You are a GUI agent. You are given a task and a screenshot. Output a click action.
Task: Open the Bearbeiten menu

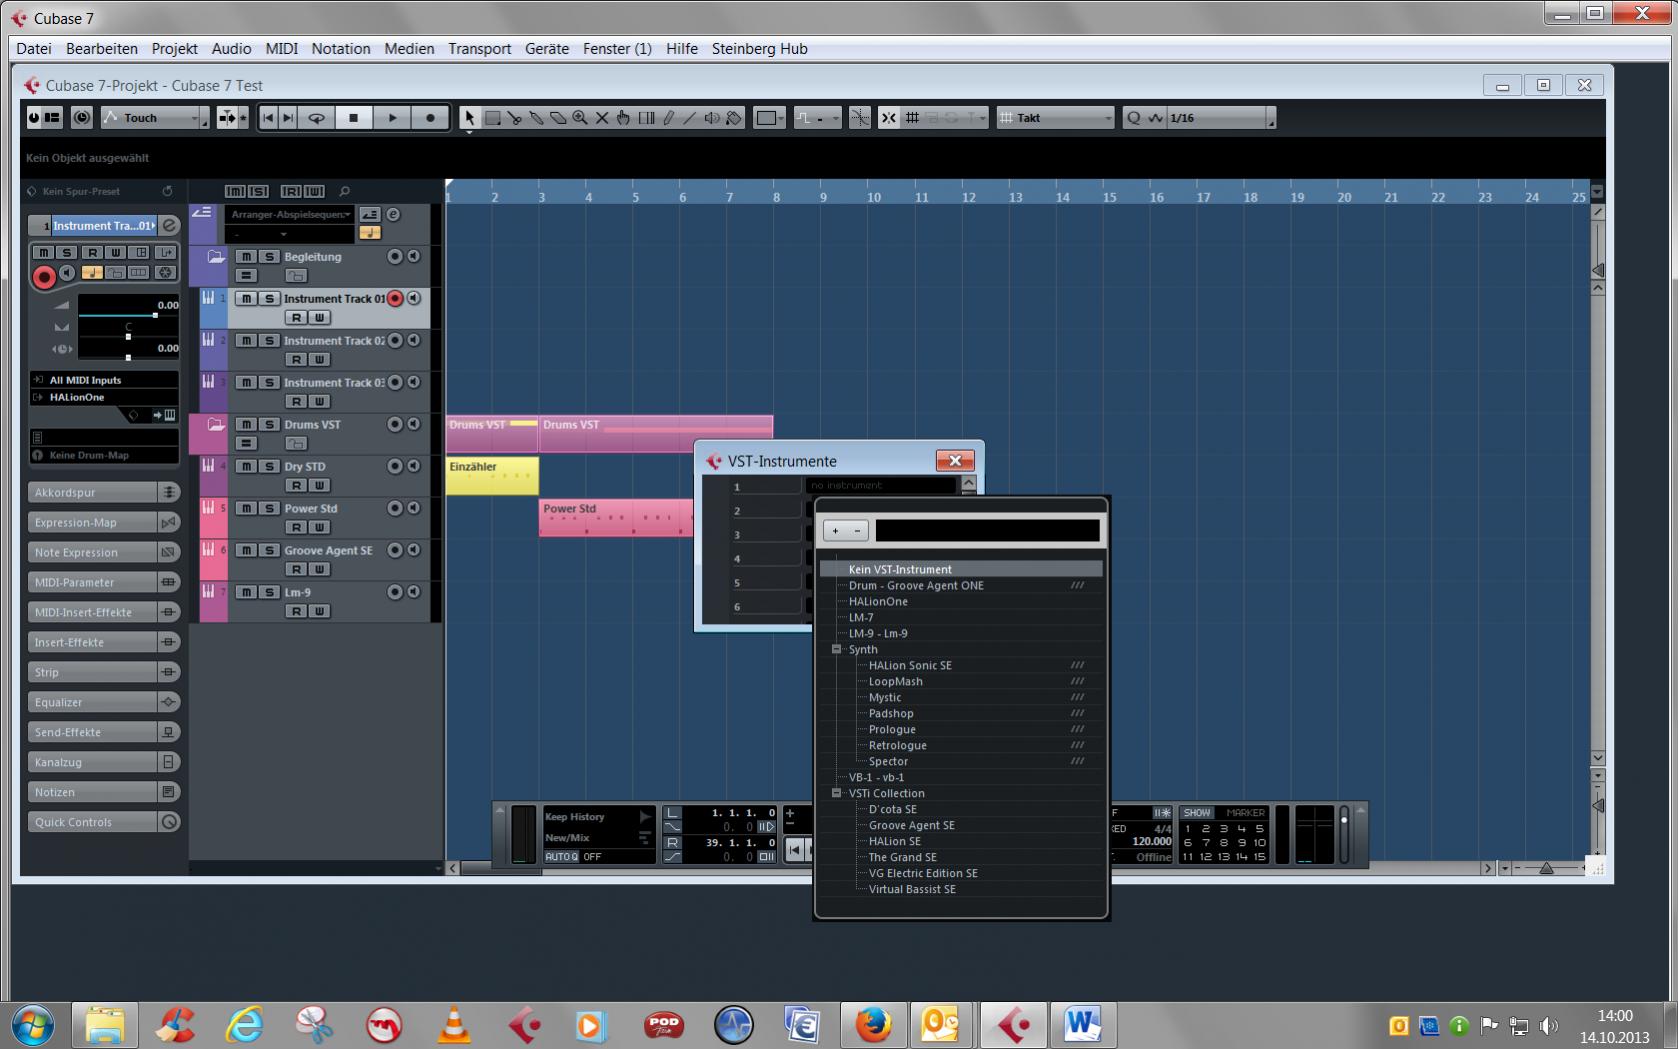(x=102, y=48)
